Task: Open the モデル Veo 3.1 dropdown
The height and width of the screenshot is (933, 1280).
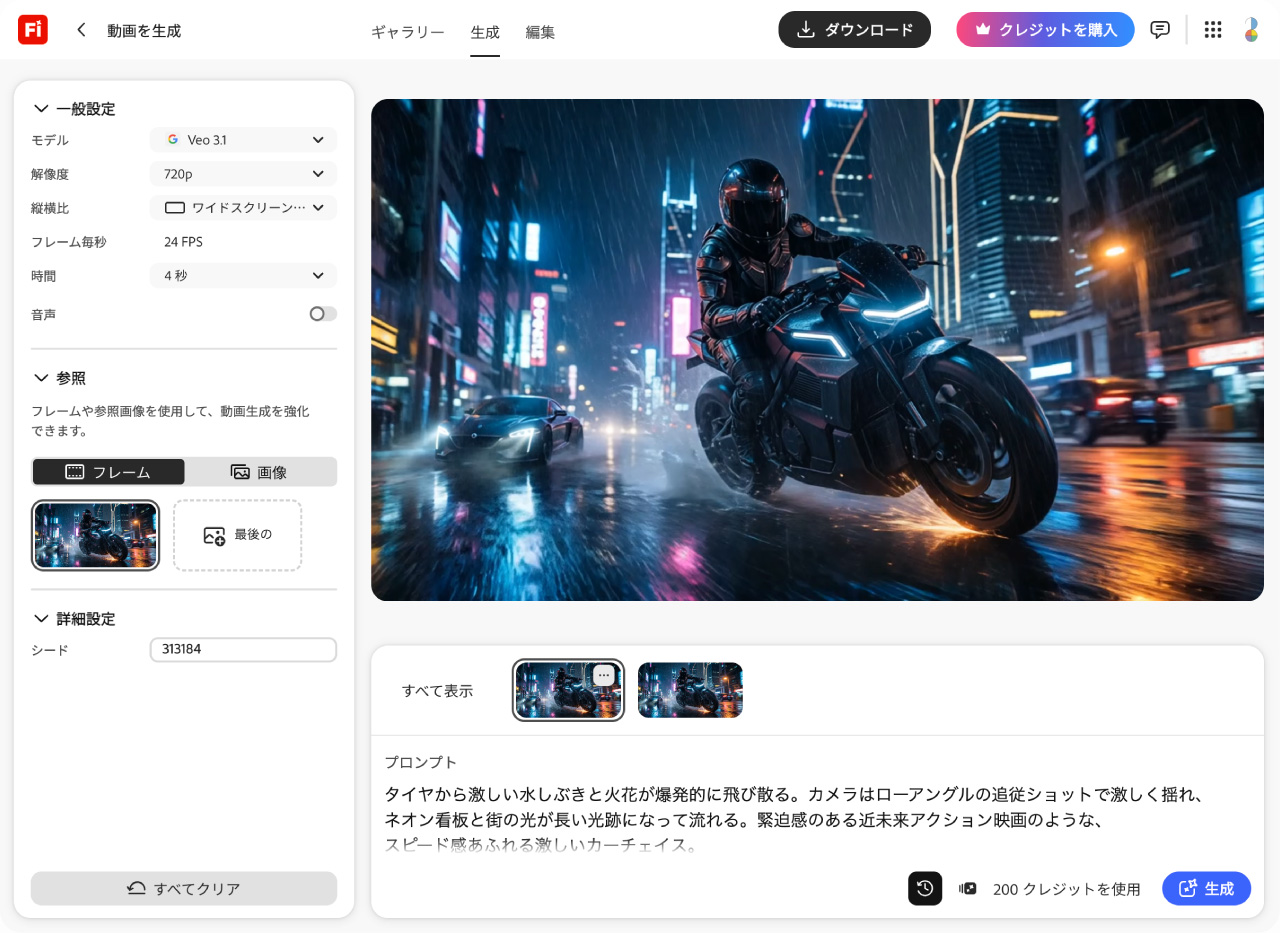Action: (243, 140)
